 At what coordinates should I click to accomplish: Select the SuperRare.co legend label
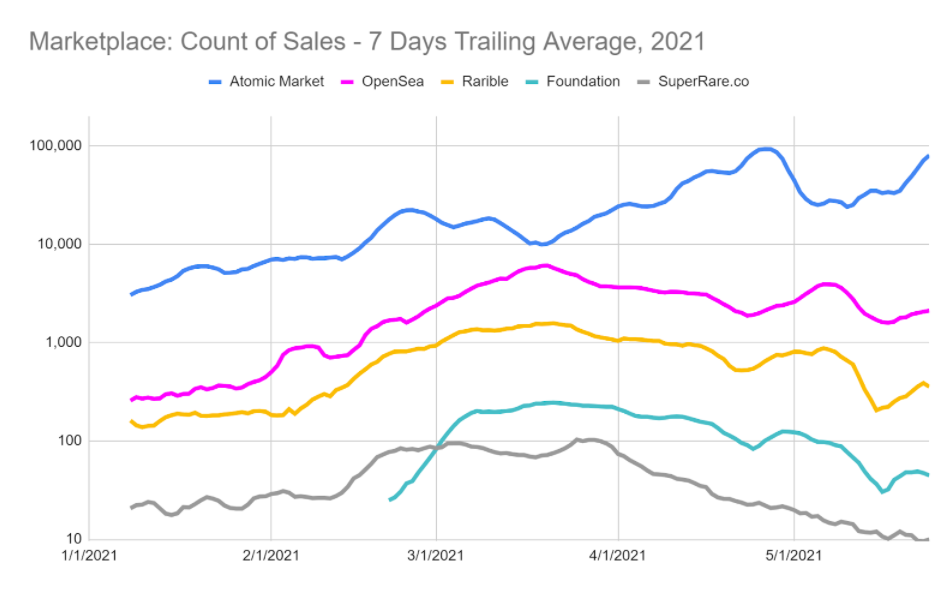click(x=703, y=81)
